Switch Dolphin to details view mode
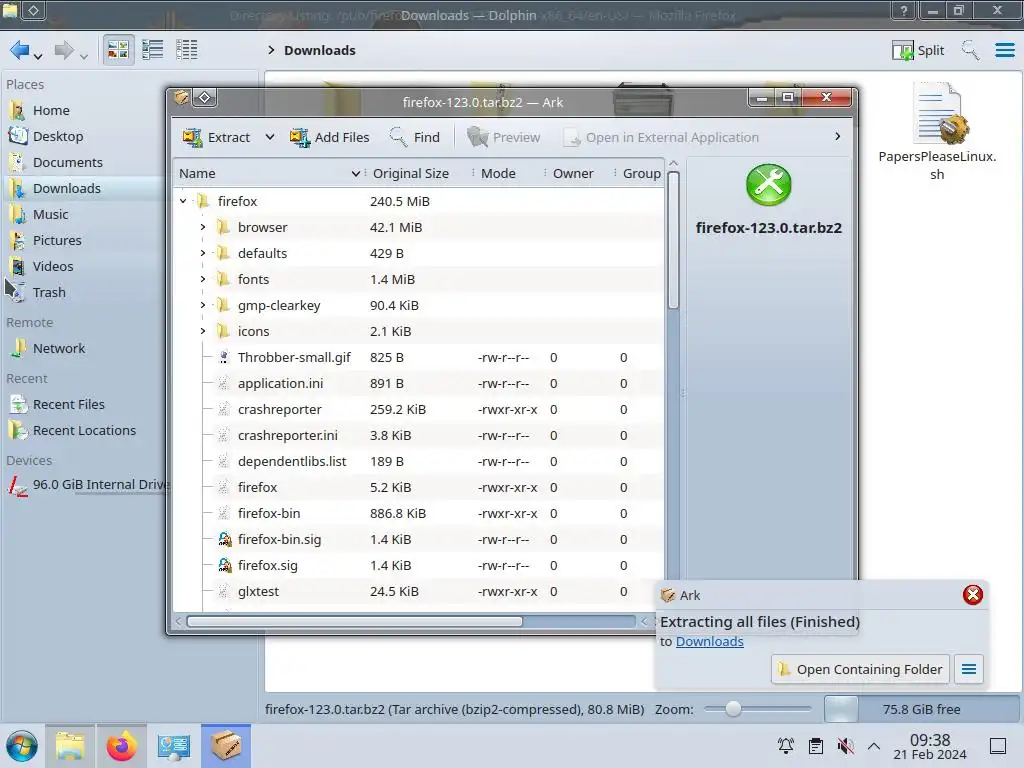Image resolution: width=1024 pixels, height=768 pixels. point(187,50)
